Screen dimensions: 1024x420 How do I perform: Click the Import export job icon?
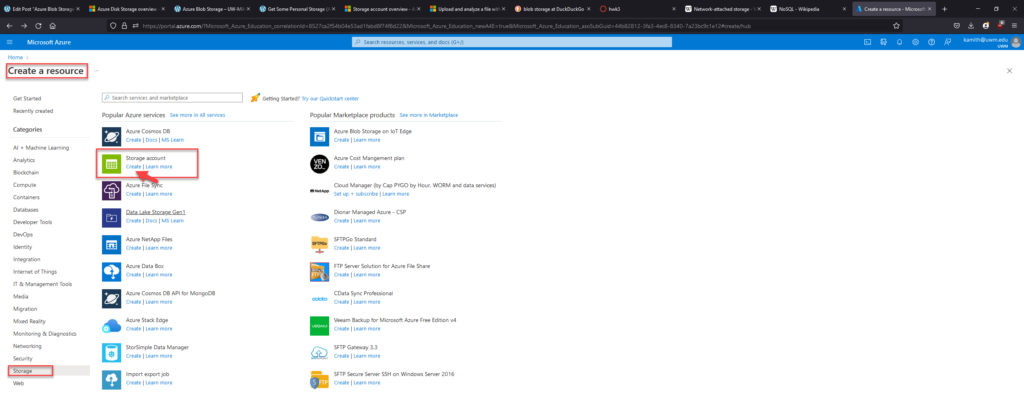tap(111, 380)
